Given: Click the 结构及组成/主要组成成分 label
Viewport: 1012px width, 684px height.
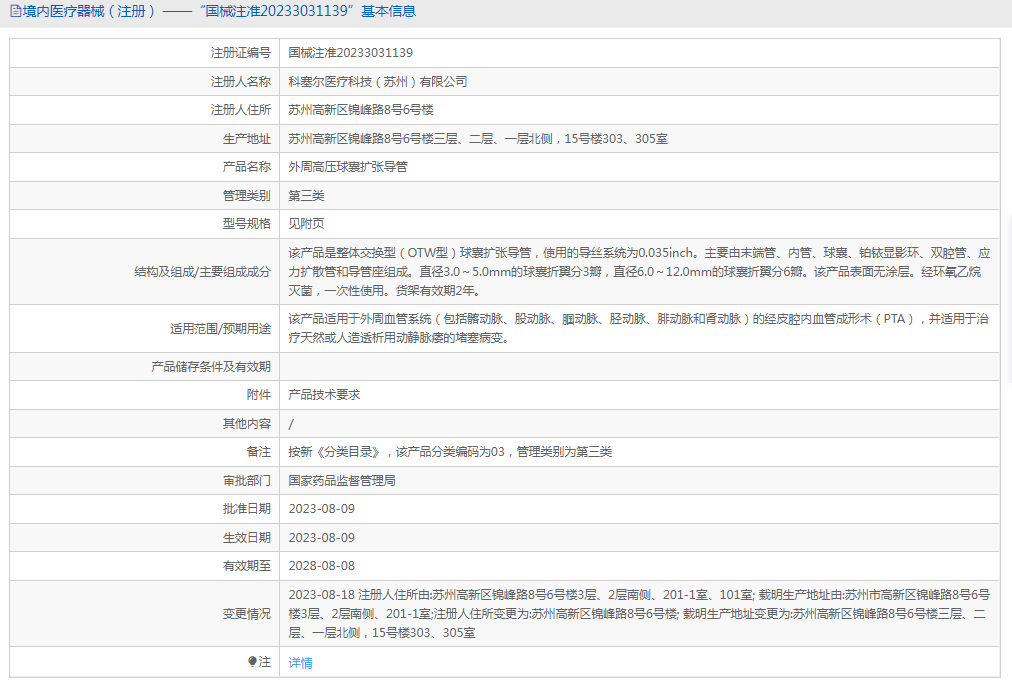Looking at the screenshot, I should (202, 272).
